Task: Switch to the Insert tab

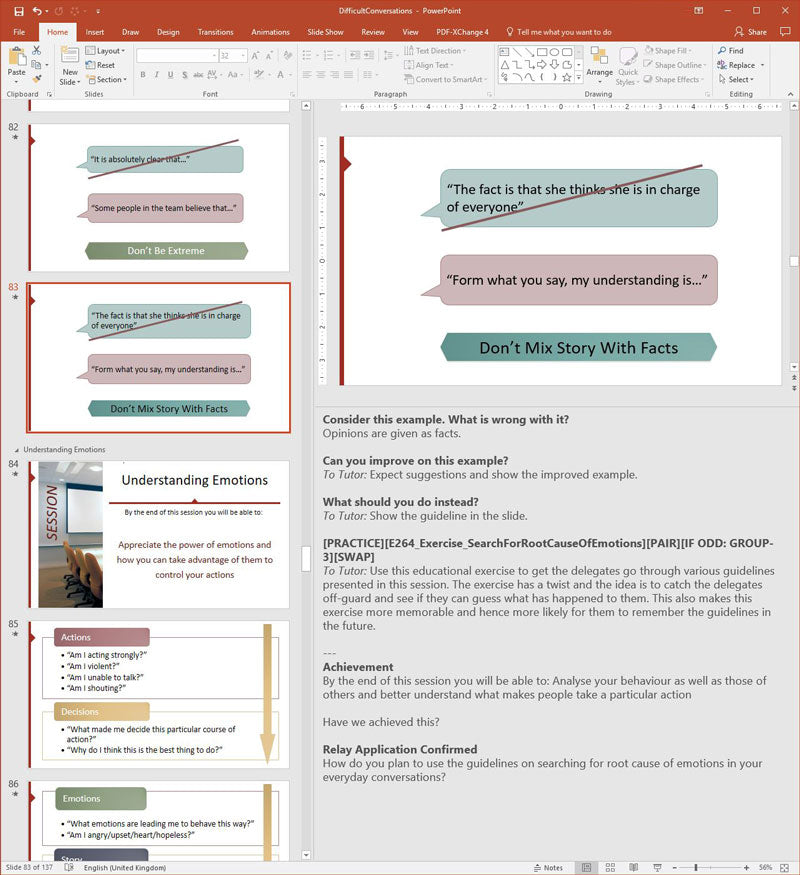Action: tap(94, 32)
